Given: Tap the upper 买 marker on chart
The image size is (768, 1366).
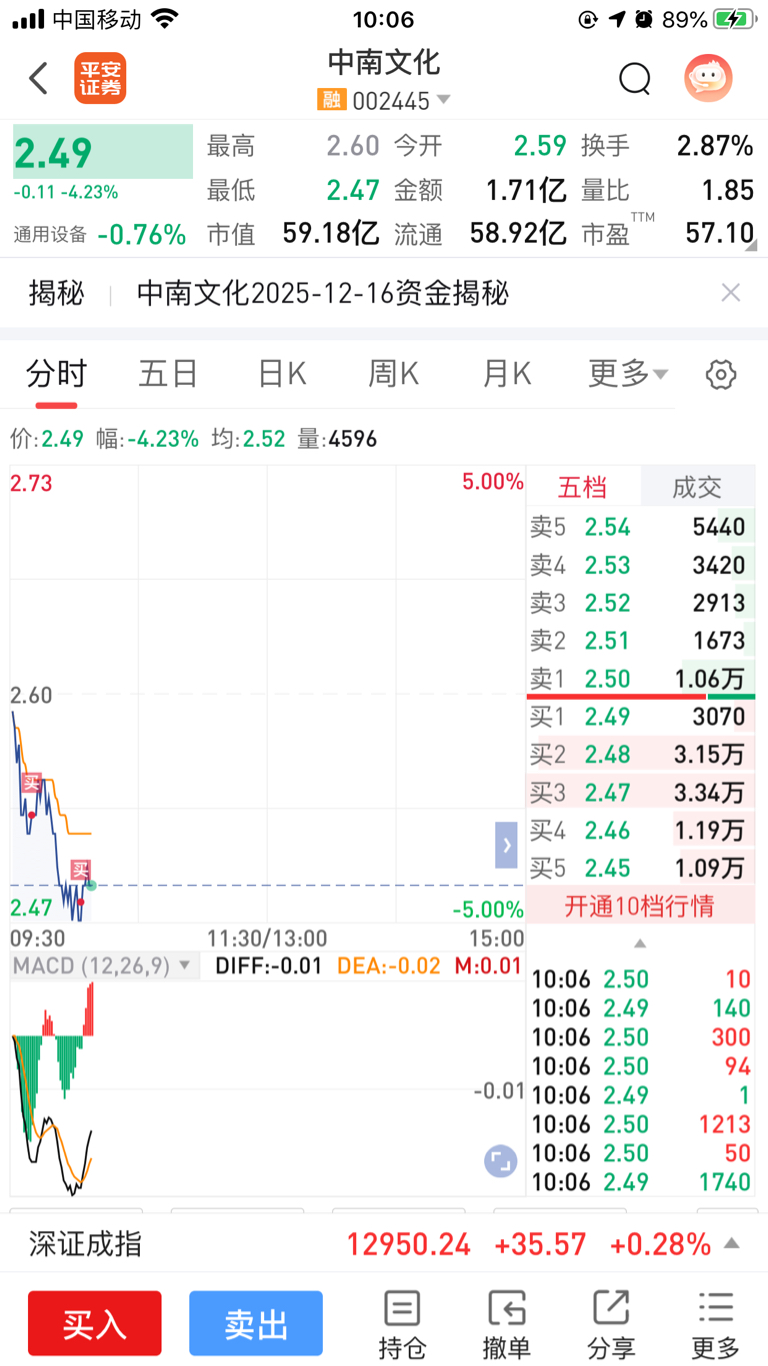Looking at the screenshot, I should 32,782.
